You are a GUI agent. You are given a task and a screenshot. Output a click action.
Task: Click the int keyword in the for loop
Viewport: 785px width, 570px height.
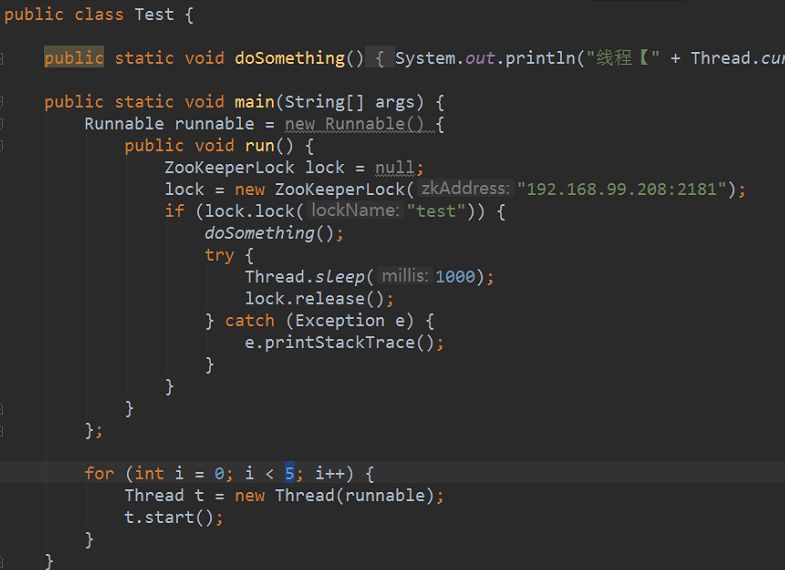[x=149, y=473]
